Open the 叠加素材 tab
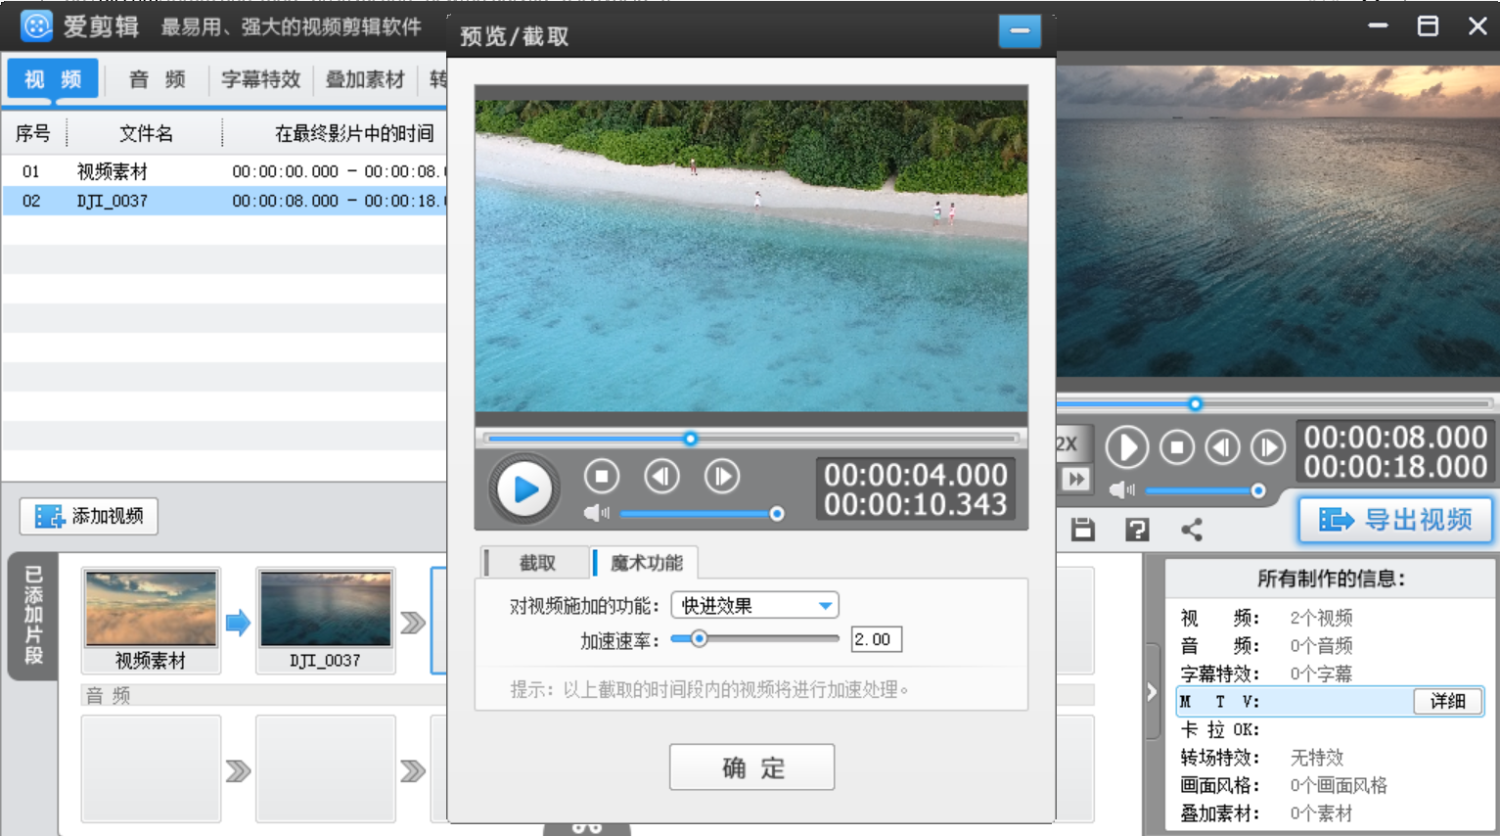The height and width of the screenshot is (836, 1500). point(365,79)
